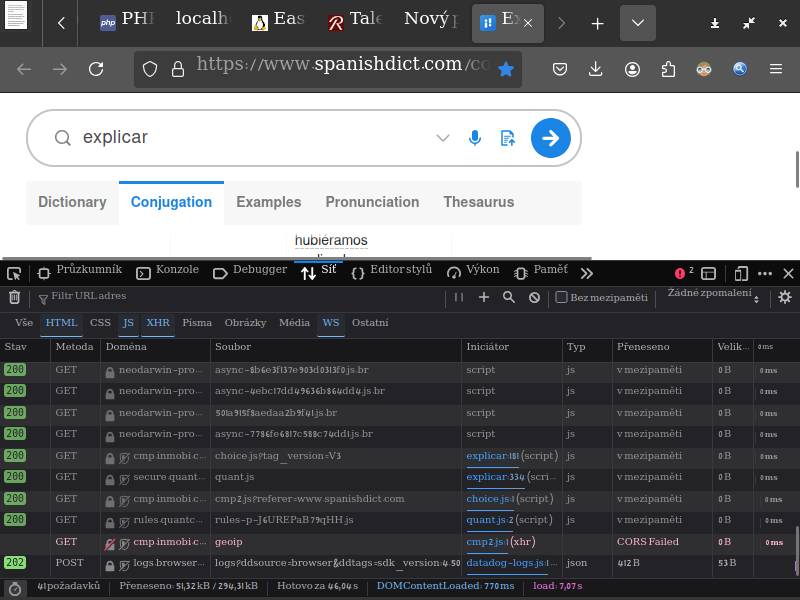Click the page vertical scrollbar thumb
This screenshot has height=600, width=800.
pyautogui.click(x=796, y=169)
